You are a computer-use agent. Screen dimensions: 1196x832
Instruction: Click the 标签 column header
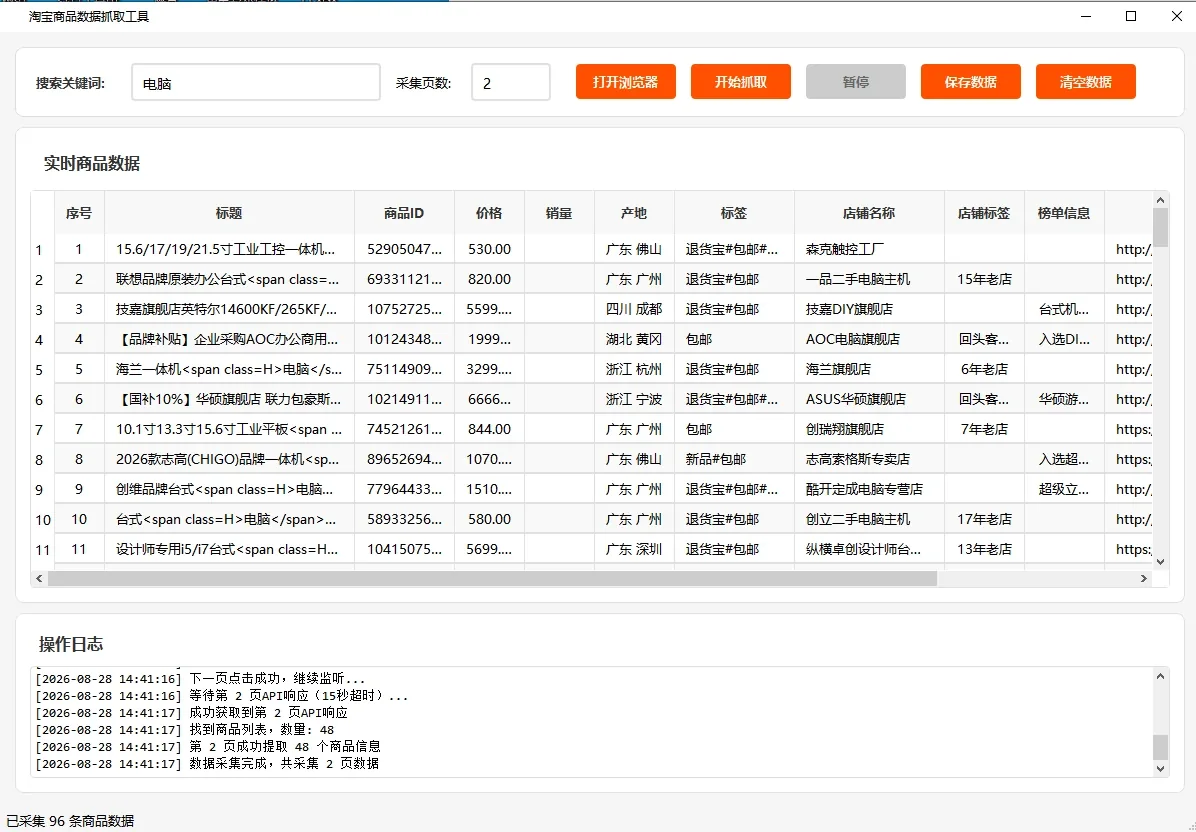[734, 213]
